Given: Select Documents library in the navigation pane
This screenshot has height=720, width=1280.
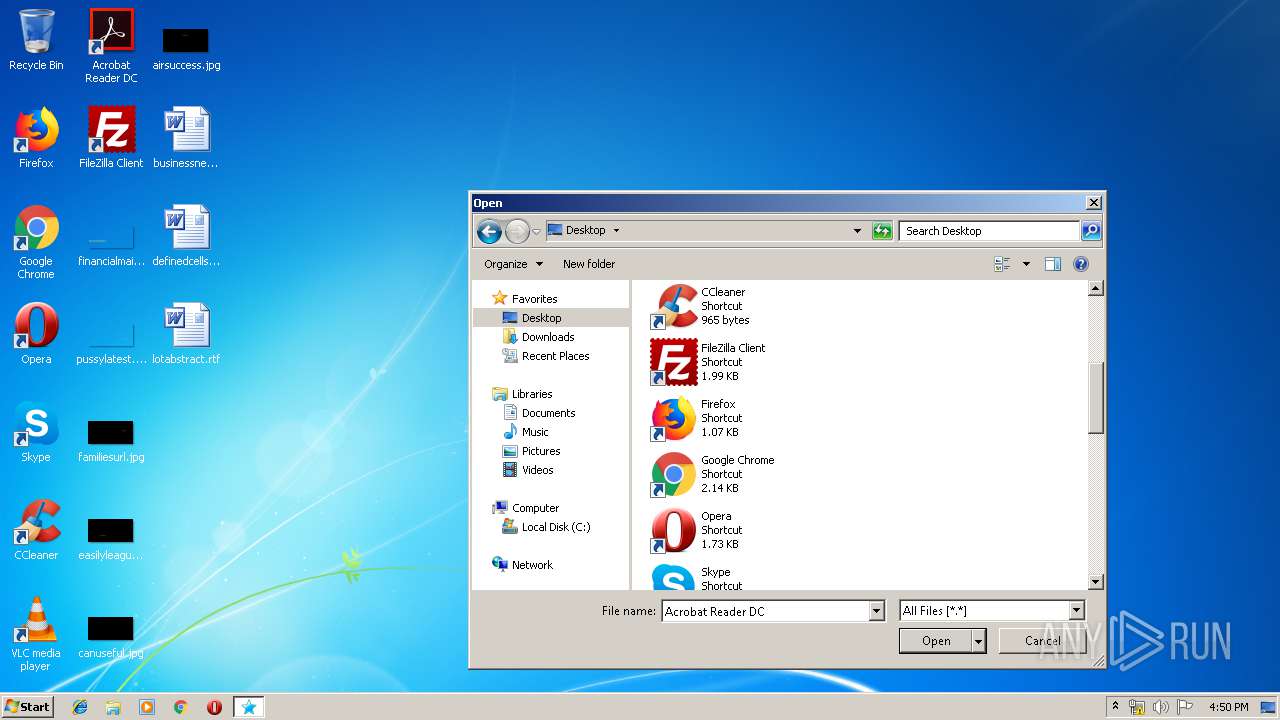Looking at the screenshot, I should coord(539,413).
